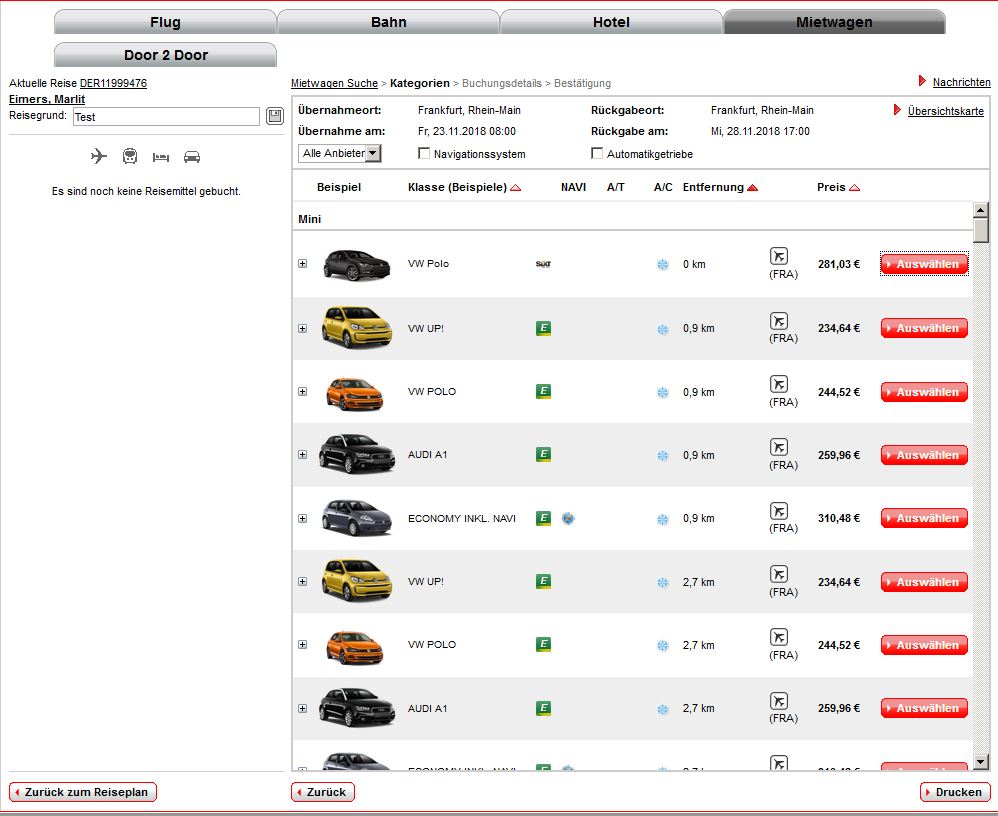Click black VW Polo car image
Viewport: 998px width, 816px height.
pos(356,264)
